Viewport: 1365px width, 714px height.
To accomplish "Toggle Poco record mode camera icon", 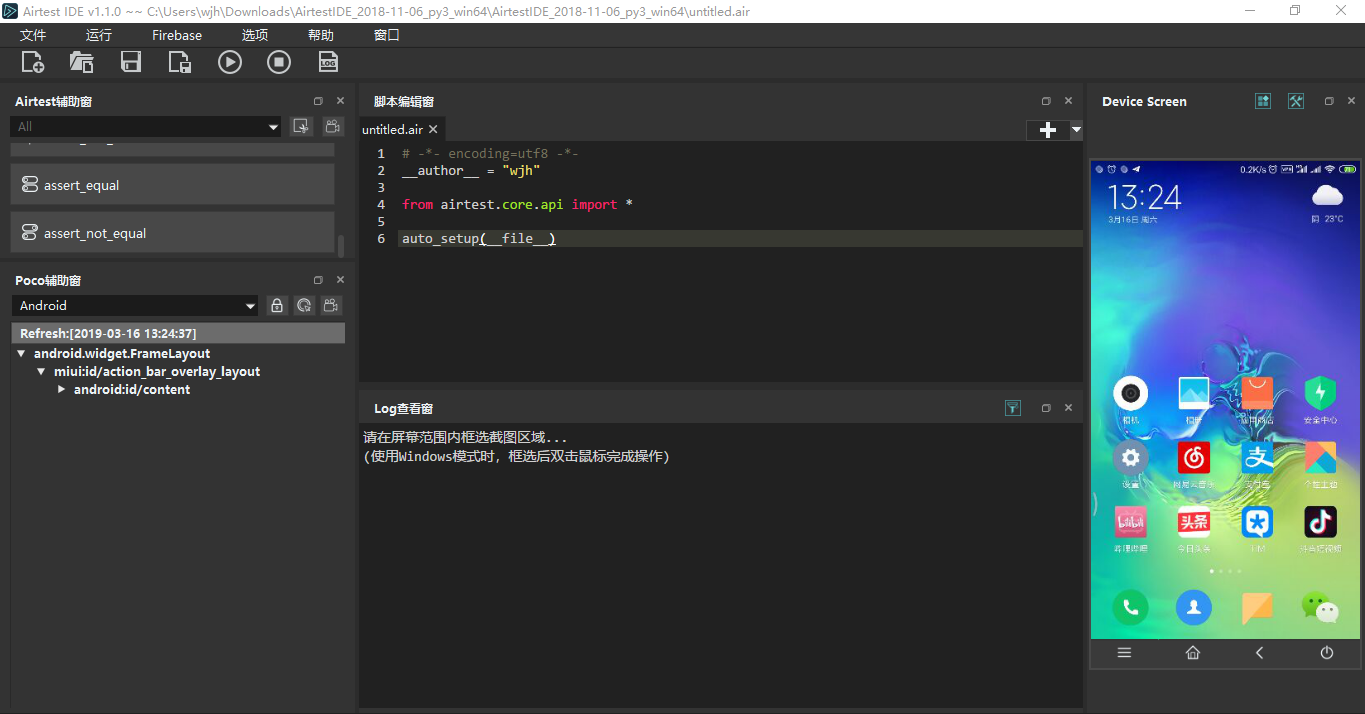I will click(331, 306).
